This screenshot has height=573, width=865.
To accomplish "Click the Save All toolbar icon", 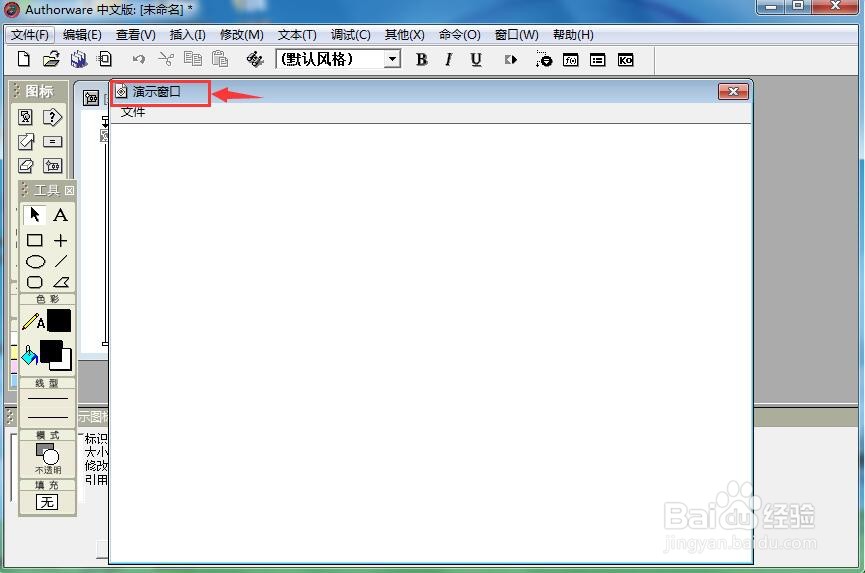I will (79, 59).
